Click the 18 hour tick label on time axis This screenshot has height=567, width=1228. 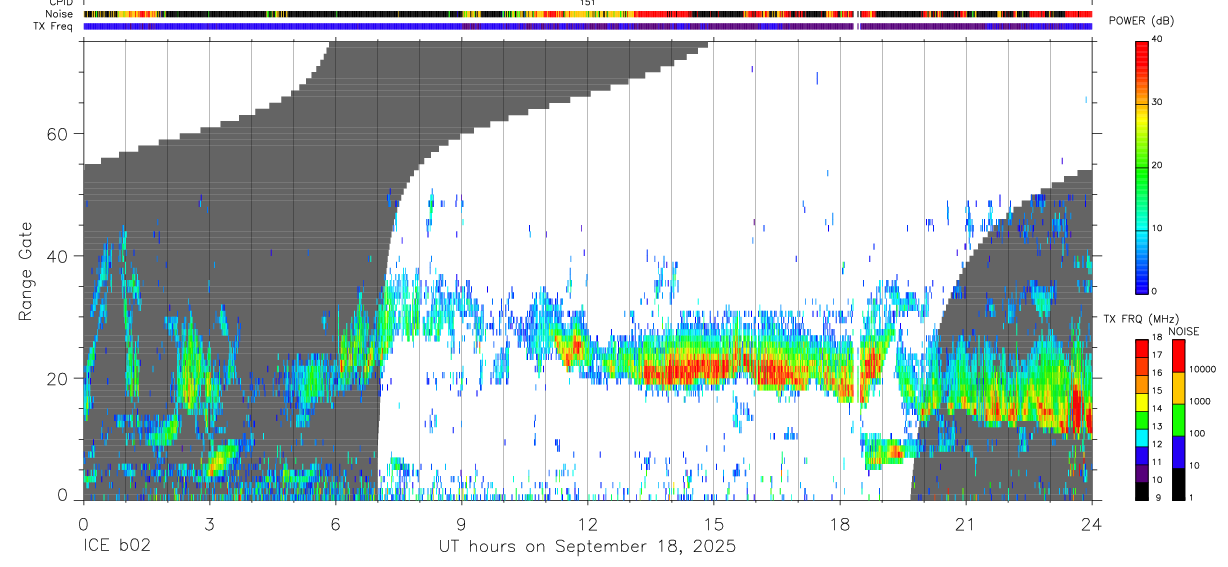tap(840, 524)
